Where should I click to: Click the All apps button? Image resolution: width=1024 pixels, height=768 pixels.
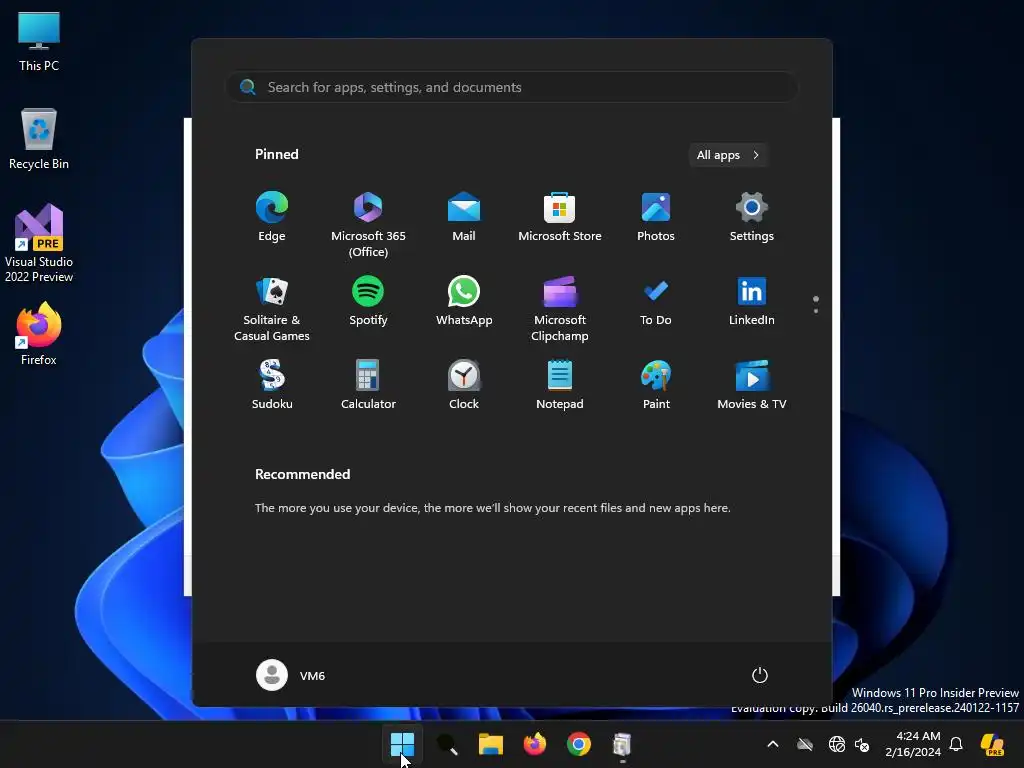[728, 155]
